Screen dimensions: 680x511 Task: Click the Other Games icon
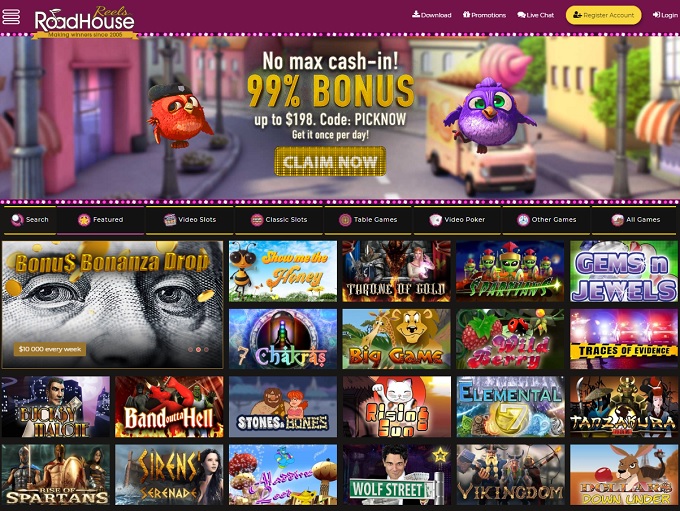click(x=523, y=220)
